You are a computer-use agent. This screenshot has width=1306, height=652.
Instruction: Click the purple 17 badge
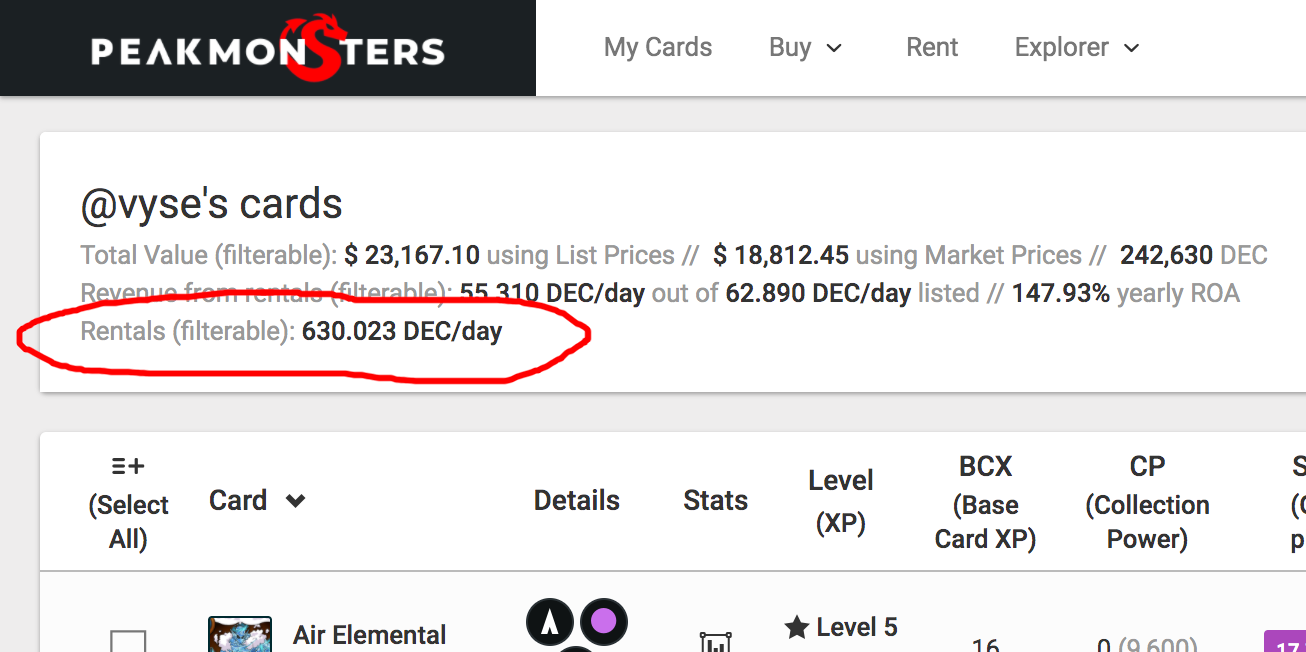pos(1285,641)
